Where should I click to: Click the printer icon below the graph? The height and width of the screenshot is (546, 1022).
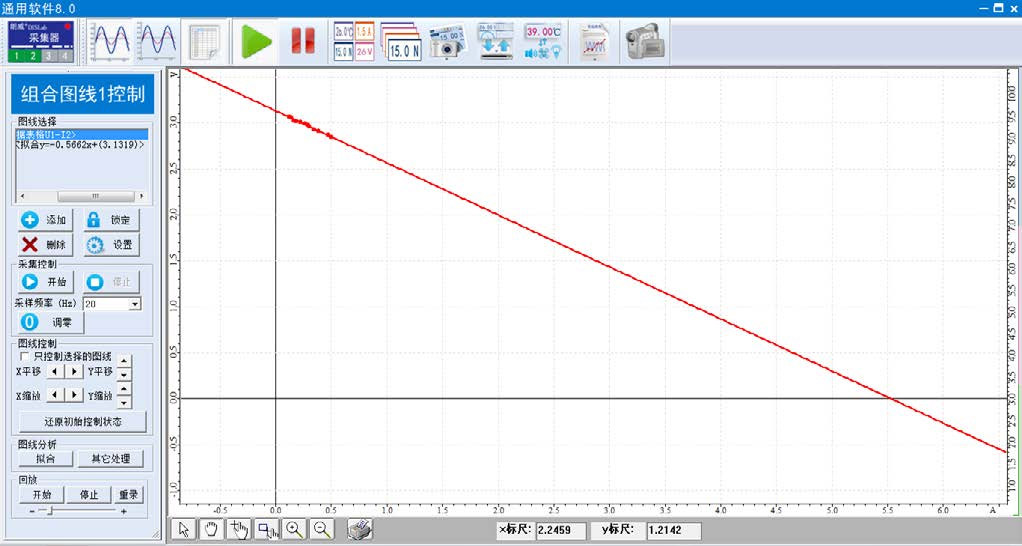(361, 530)
